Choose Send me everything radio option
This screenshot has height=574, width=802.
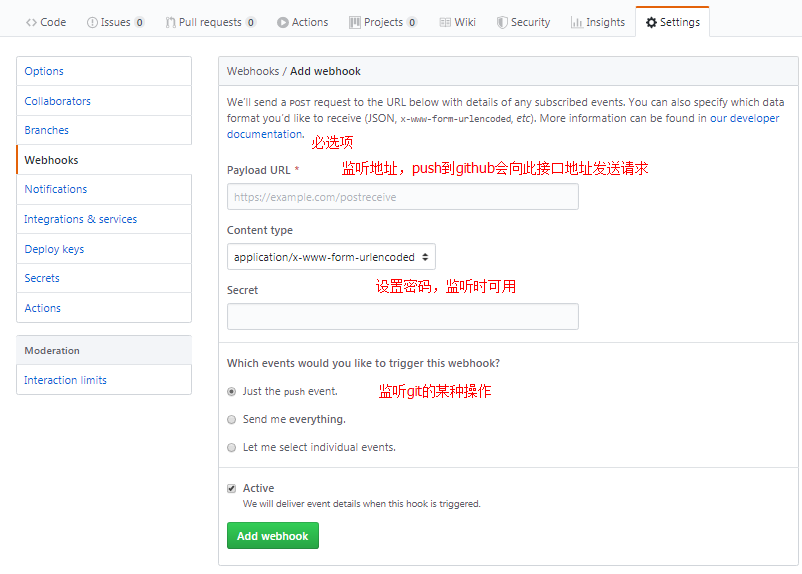click(232, 420)
